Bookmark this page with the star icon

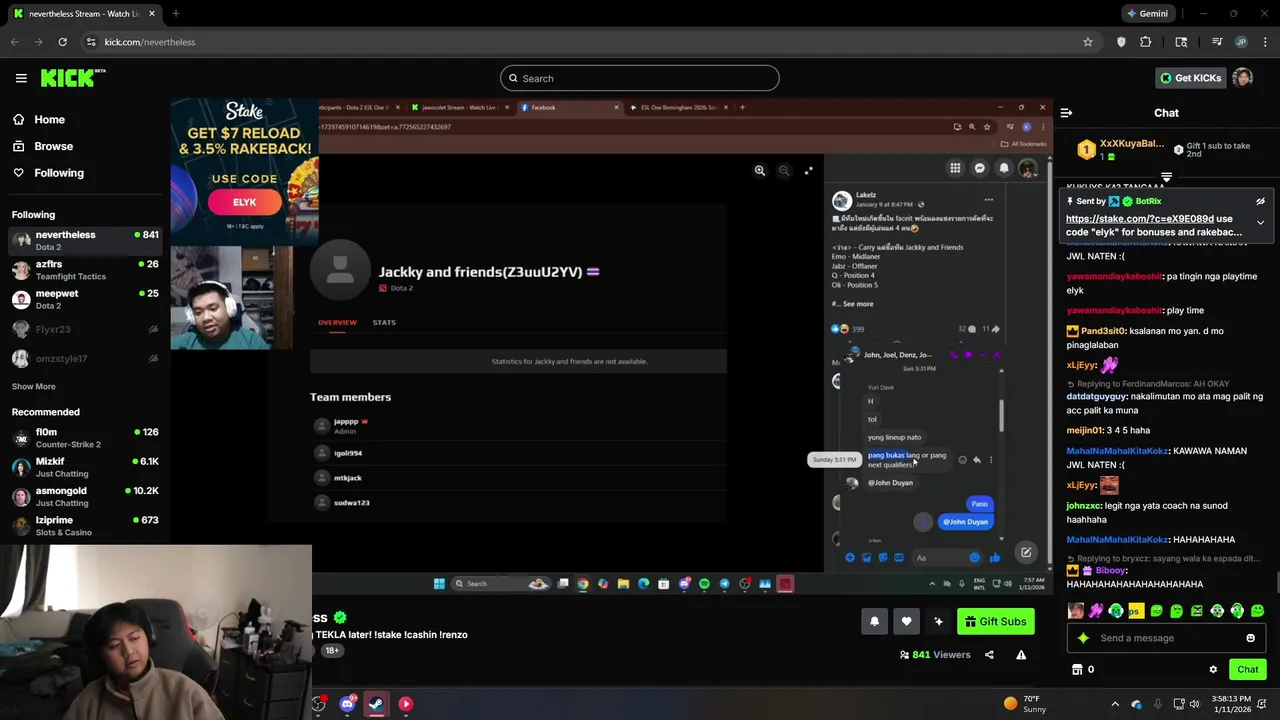pyautogui.click(x=1088, y=42)
